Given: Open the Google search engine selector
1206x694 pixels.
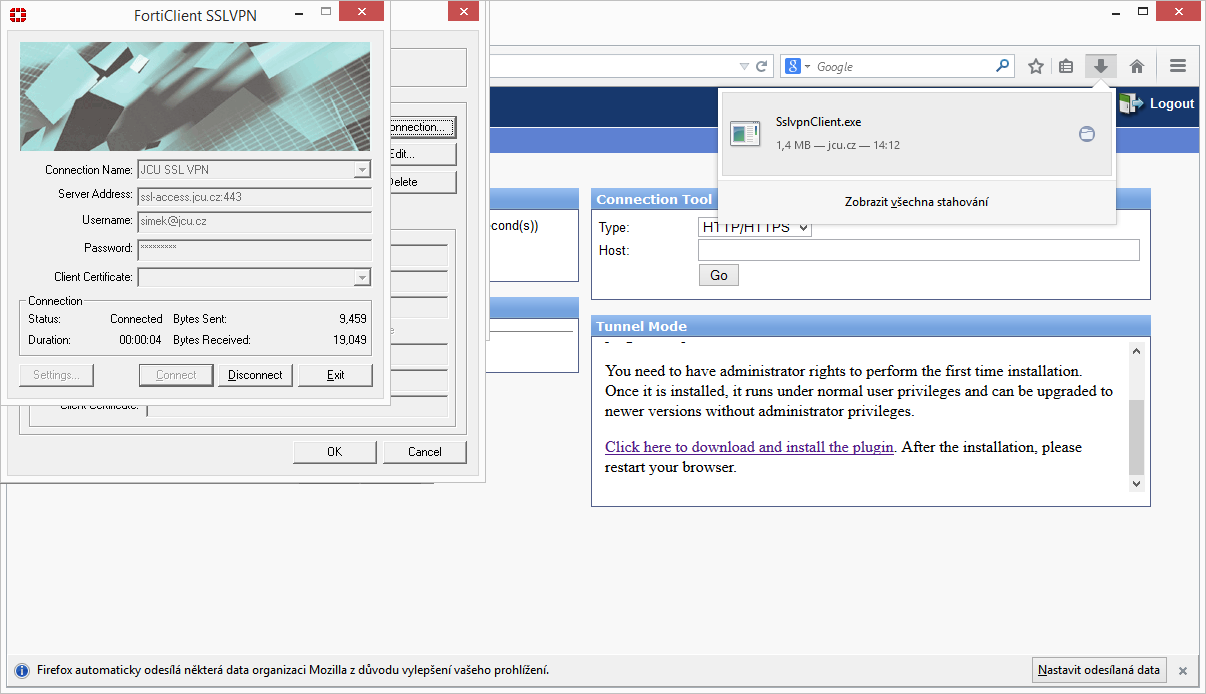Looking at the screenshot, I should point(797,66).
